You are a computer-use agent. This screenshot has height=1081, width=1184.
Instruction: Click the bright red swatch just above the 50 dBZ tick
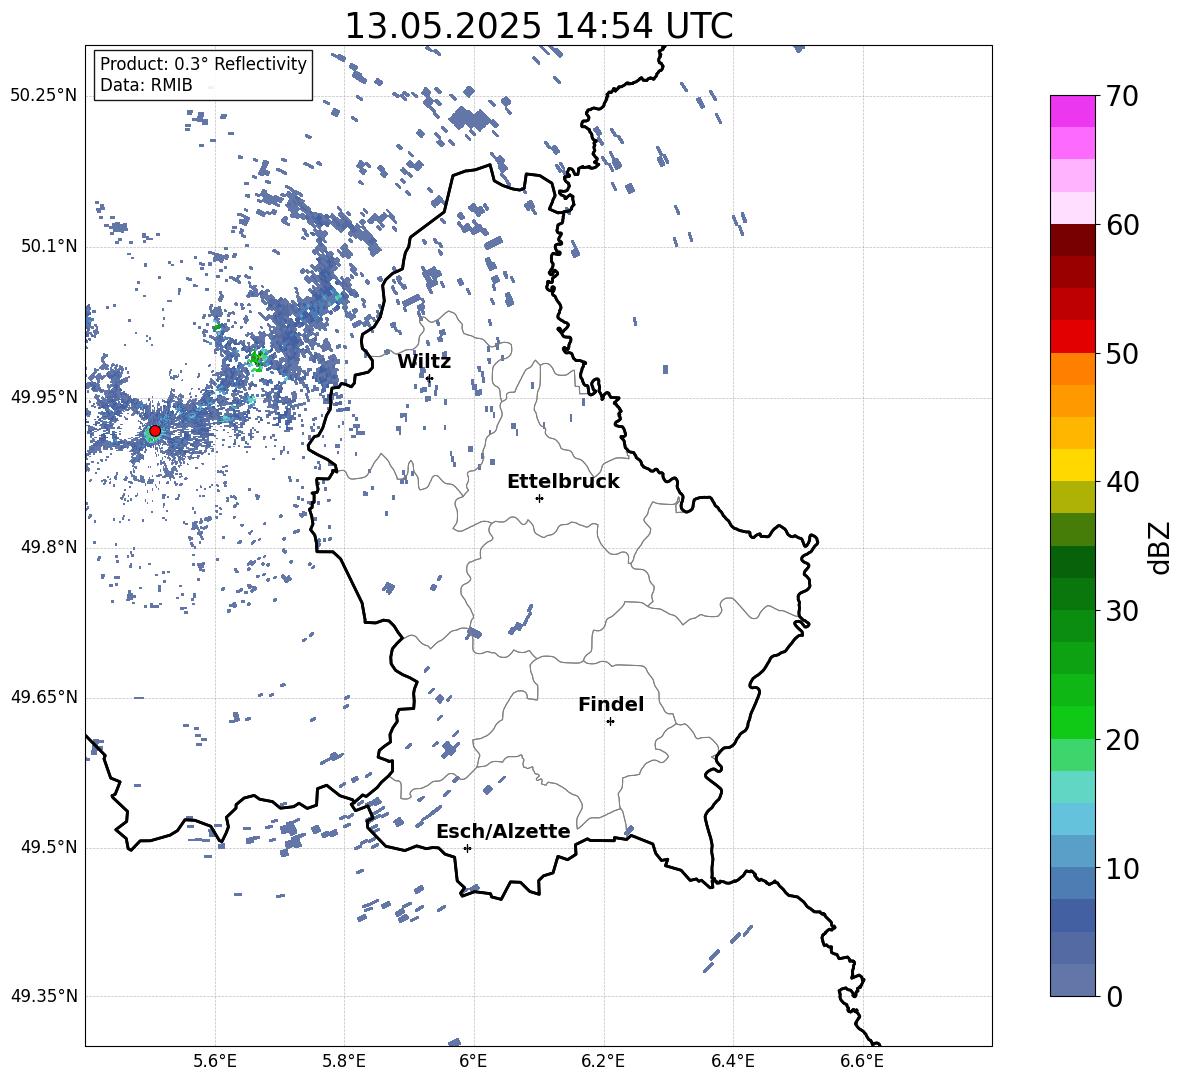(1072, 337)
